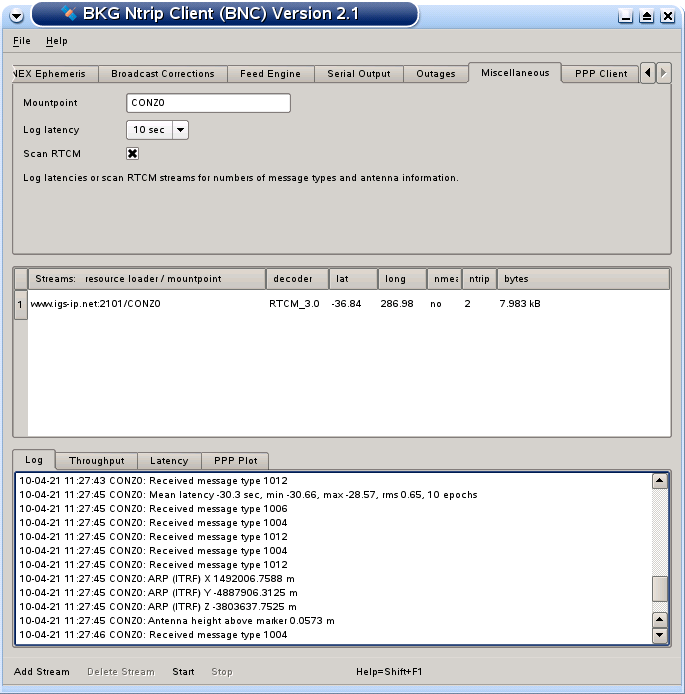Screen dimensions: 685x694
Task: Switch to the PPP Client tab
Action: 600,73
